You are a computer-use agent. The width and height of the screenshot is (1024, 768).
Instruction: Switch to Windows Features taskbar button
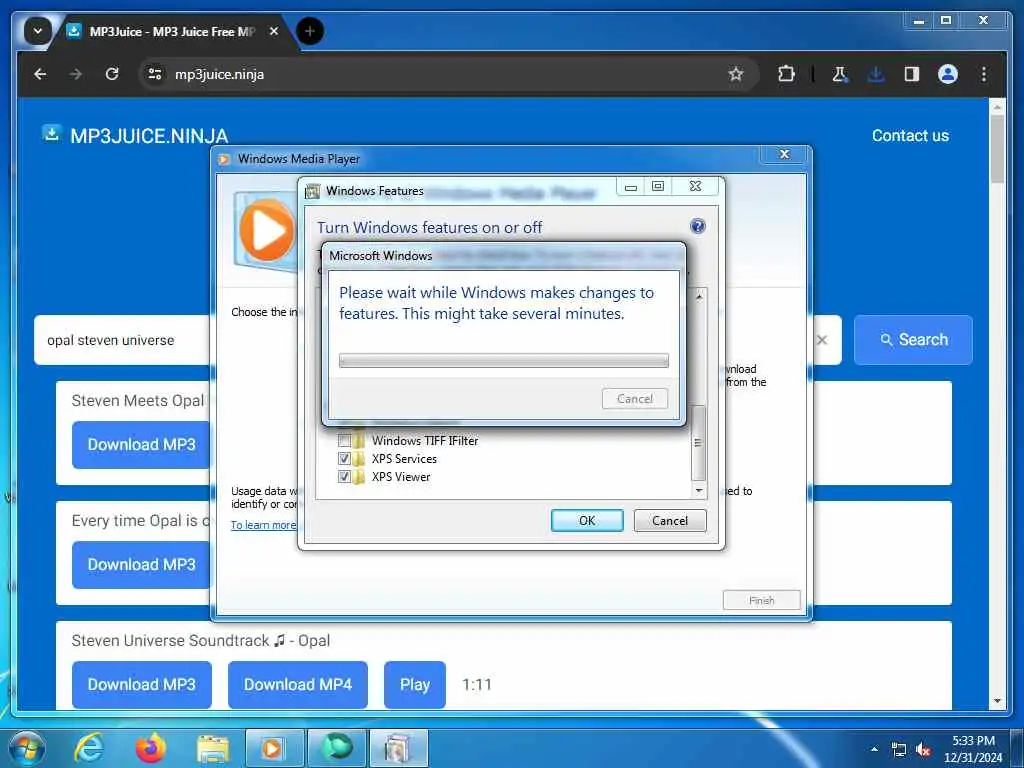pyautogui.click(x=399, y=748)
